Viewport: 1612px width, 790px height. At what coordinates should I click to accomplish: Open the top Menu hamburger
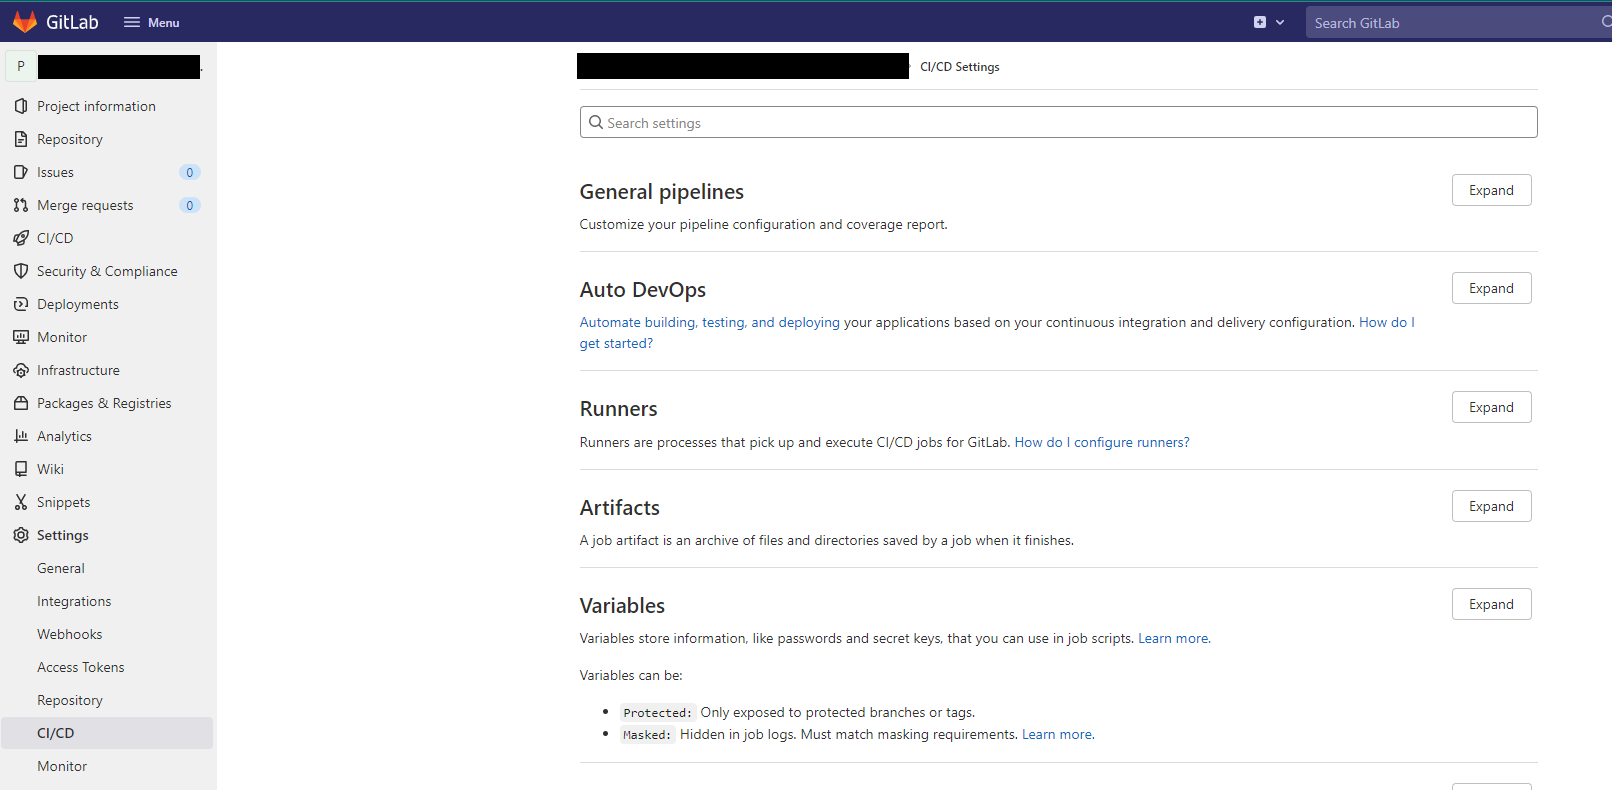pos(151,22)
